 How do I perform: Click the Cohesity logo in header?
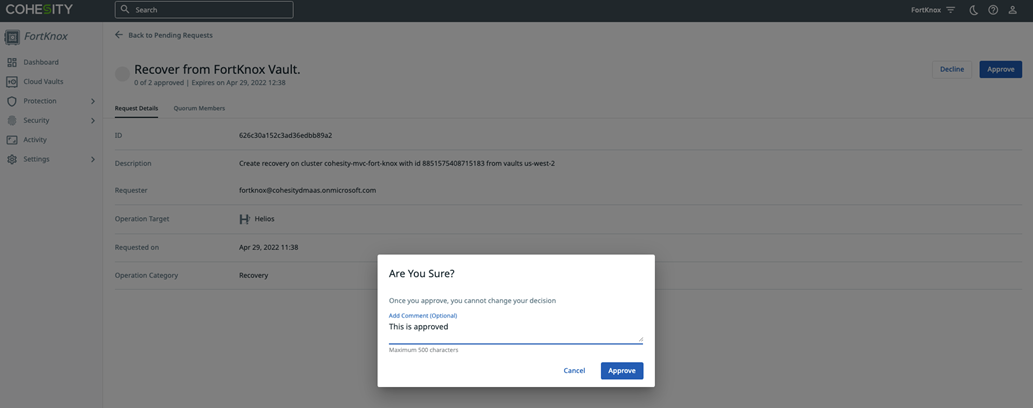pos(39,9)
